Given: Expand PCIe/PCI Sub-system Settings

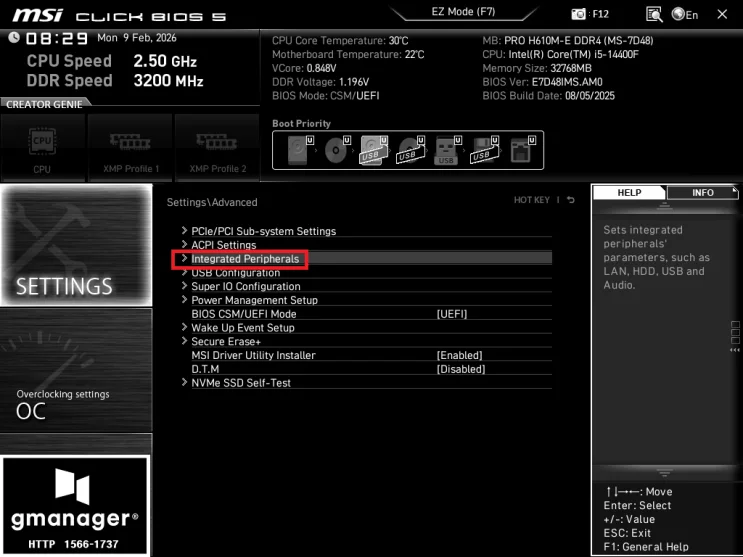Looking at the screenshot, I should tap(366, 231).
